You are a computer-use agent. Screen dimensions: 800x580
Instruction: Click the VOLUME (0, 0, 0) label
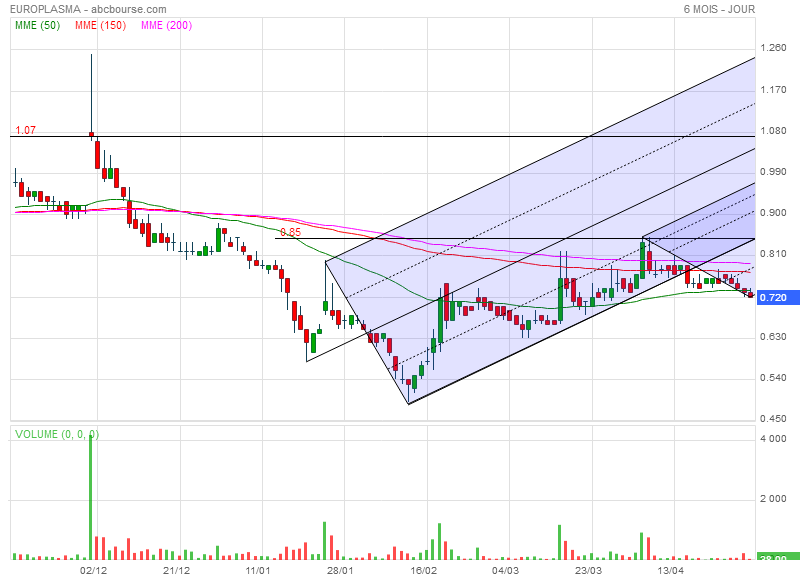point(57,434)
